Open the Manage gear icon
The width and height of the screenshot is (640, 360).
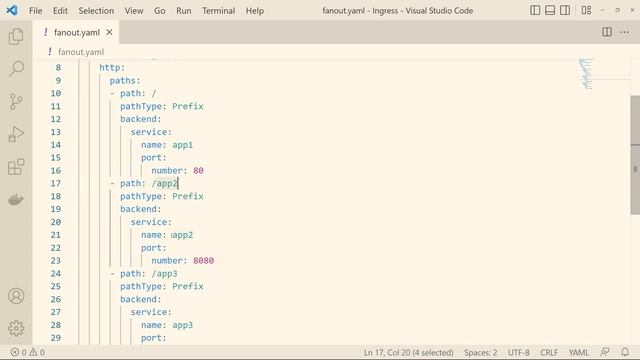(x=16, y=328)
